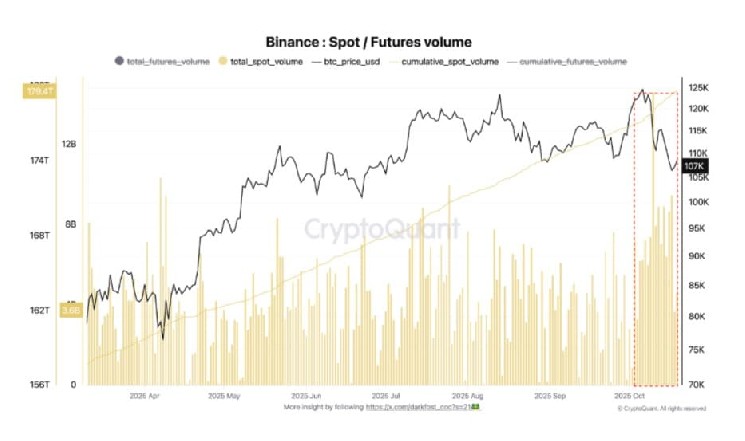Click the 156T tick on left axis
The height and width of the screenshot is (441, 745).
[39, 384]
